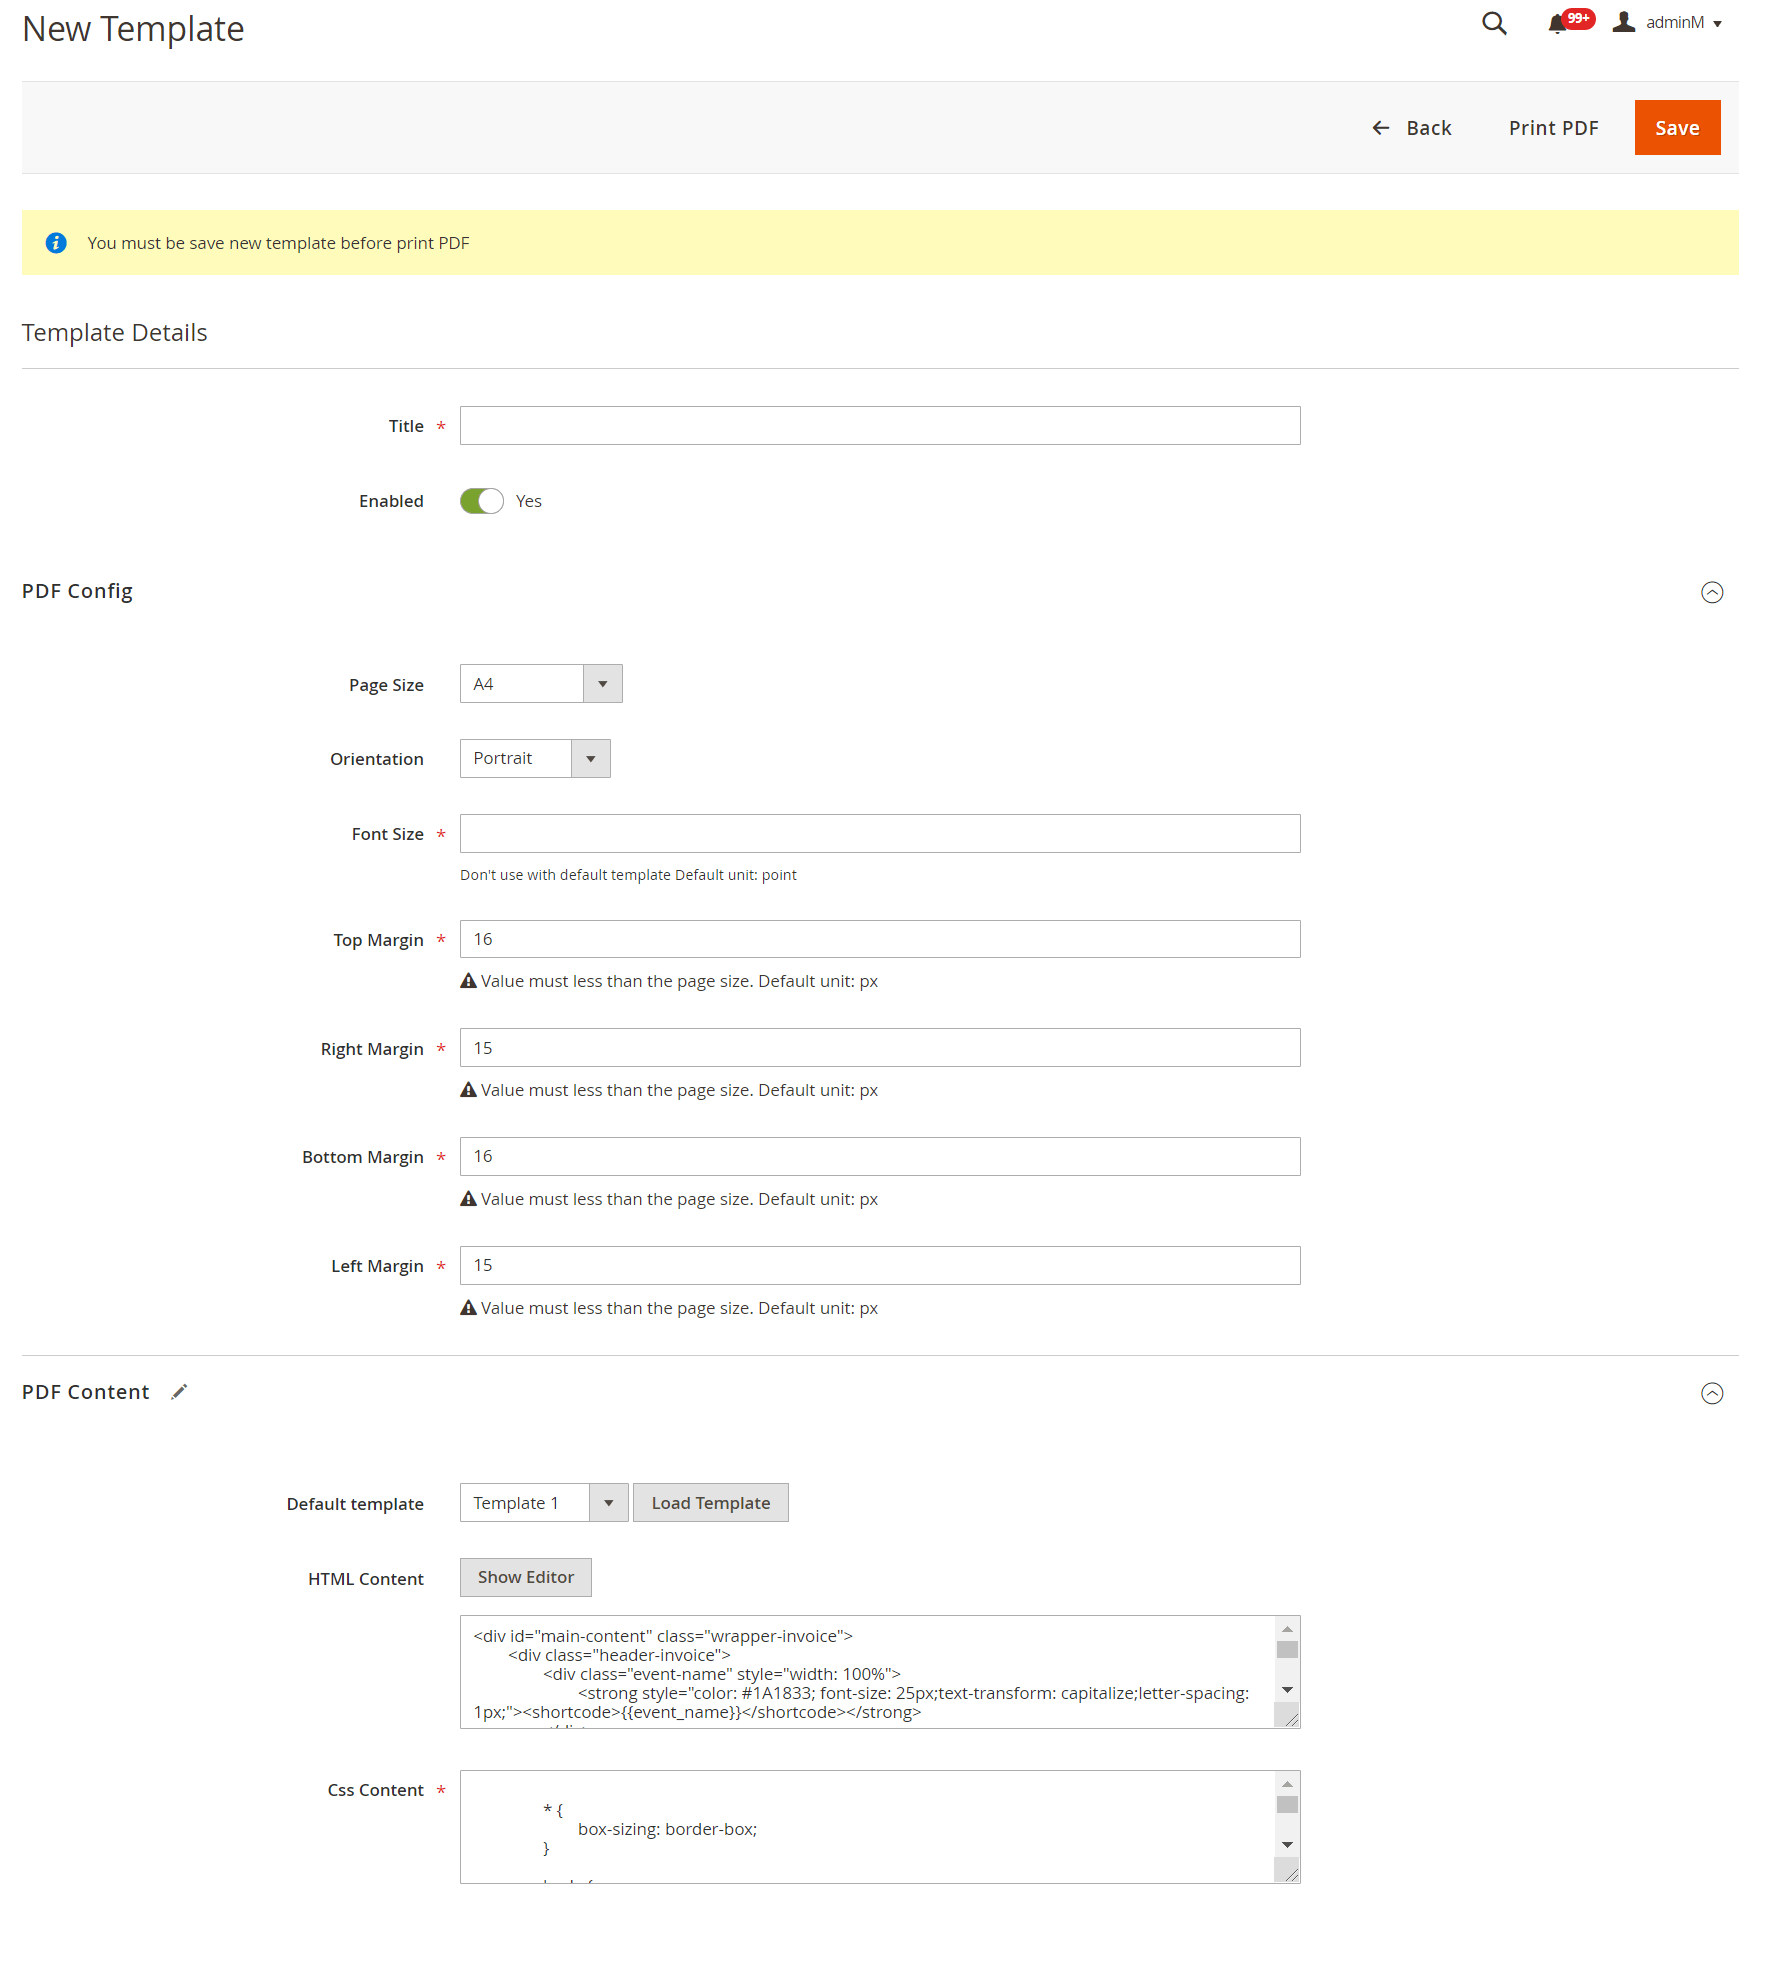Screen dimensions: 1772x1988
Task: Open the notifications bell icon
Action: (x=1557, y=24)
